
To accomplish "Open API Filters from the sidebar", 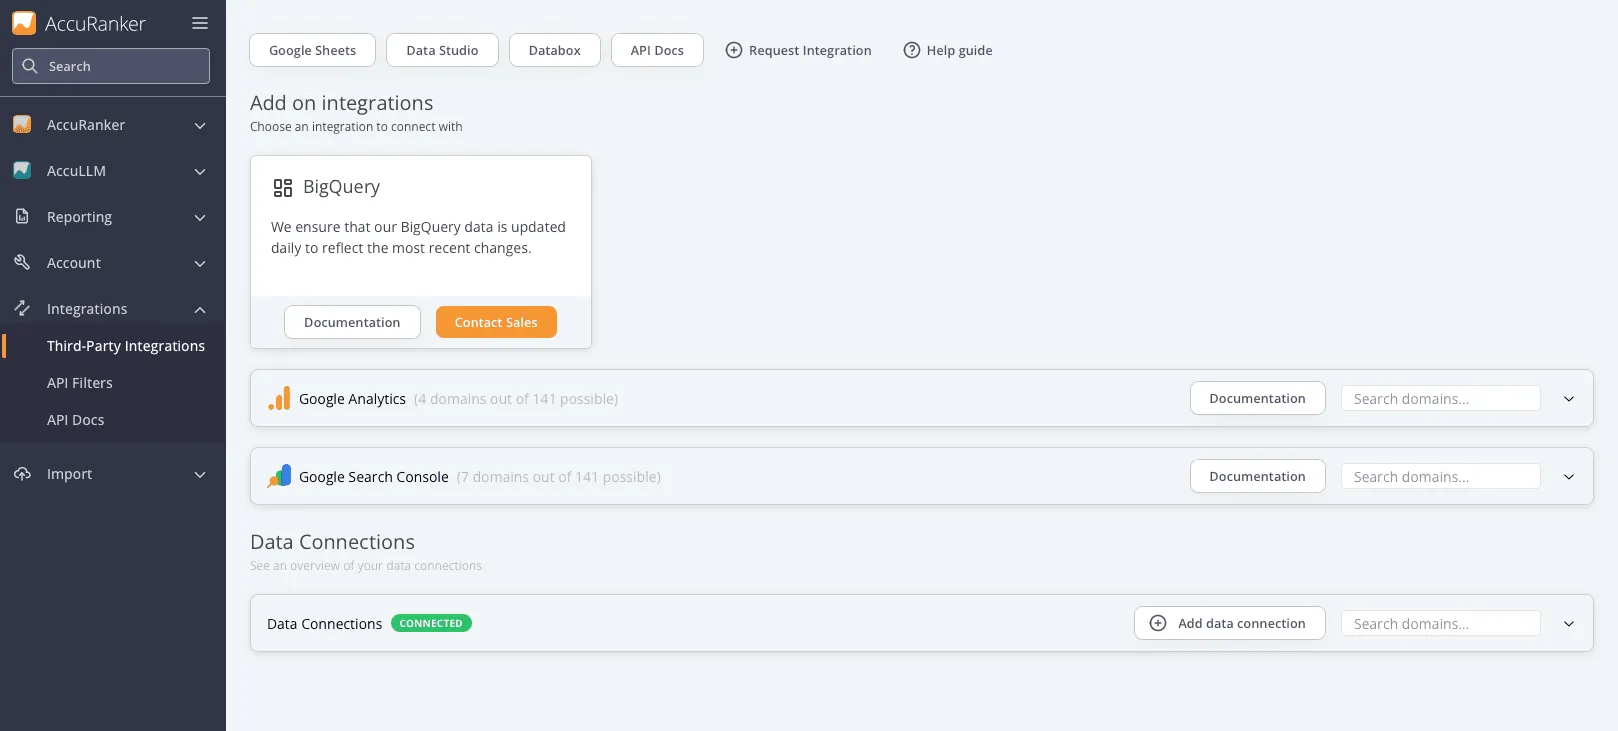I will click(x=80, y=382).
